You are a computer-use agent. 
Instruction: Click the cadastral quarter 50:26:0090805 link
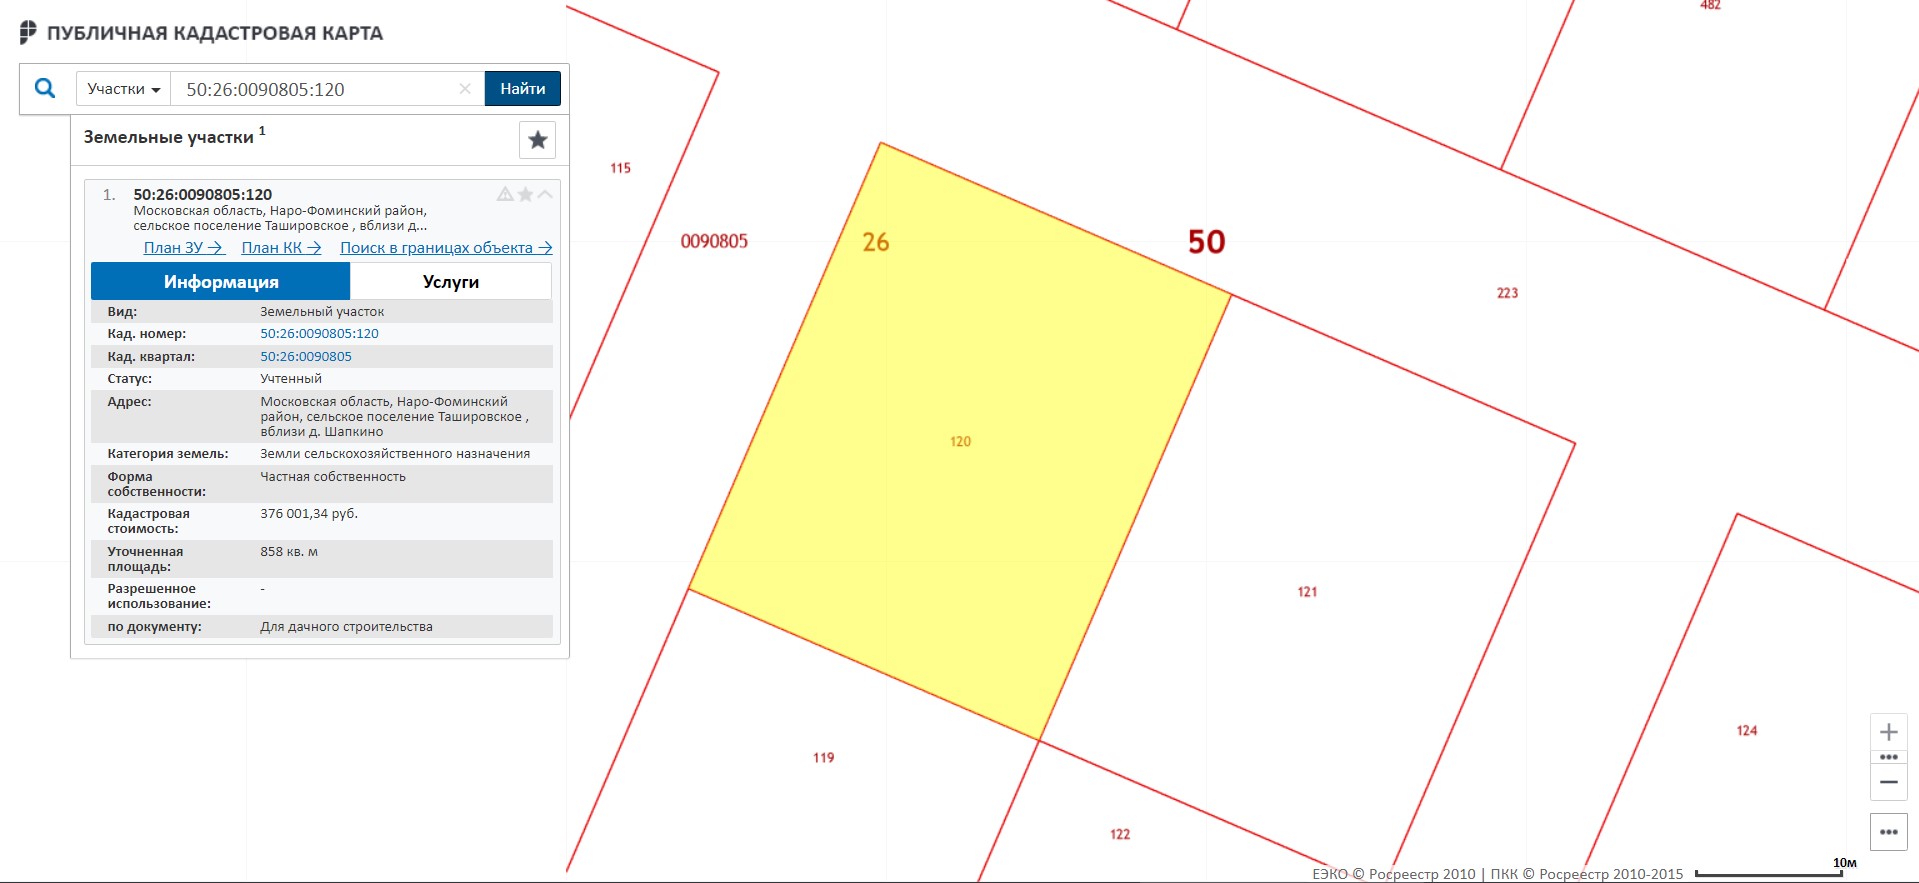(x=306, y=357)
